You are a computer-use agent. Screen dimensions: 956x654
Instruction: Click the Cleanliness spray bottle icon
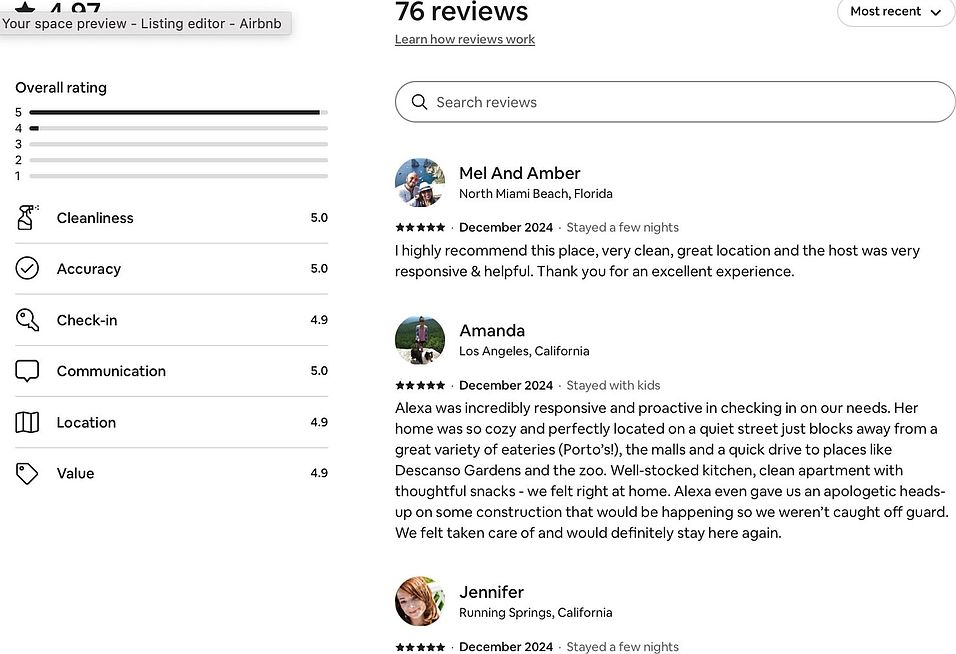27,218
